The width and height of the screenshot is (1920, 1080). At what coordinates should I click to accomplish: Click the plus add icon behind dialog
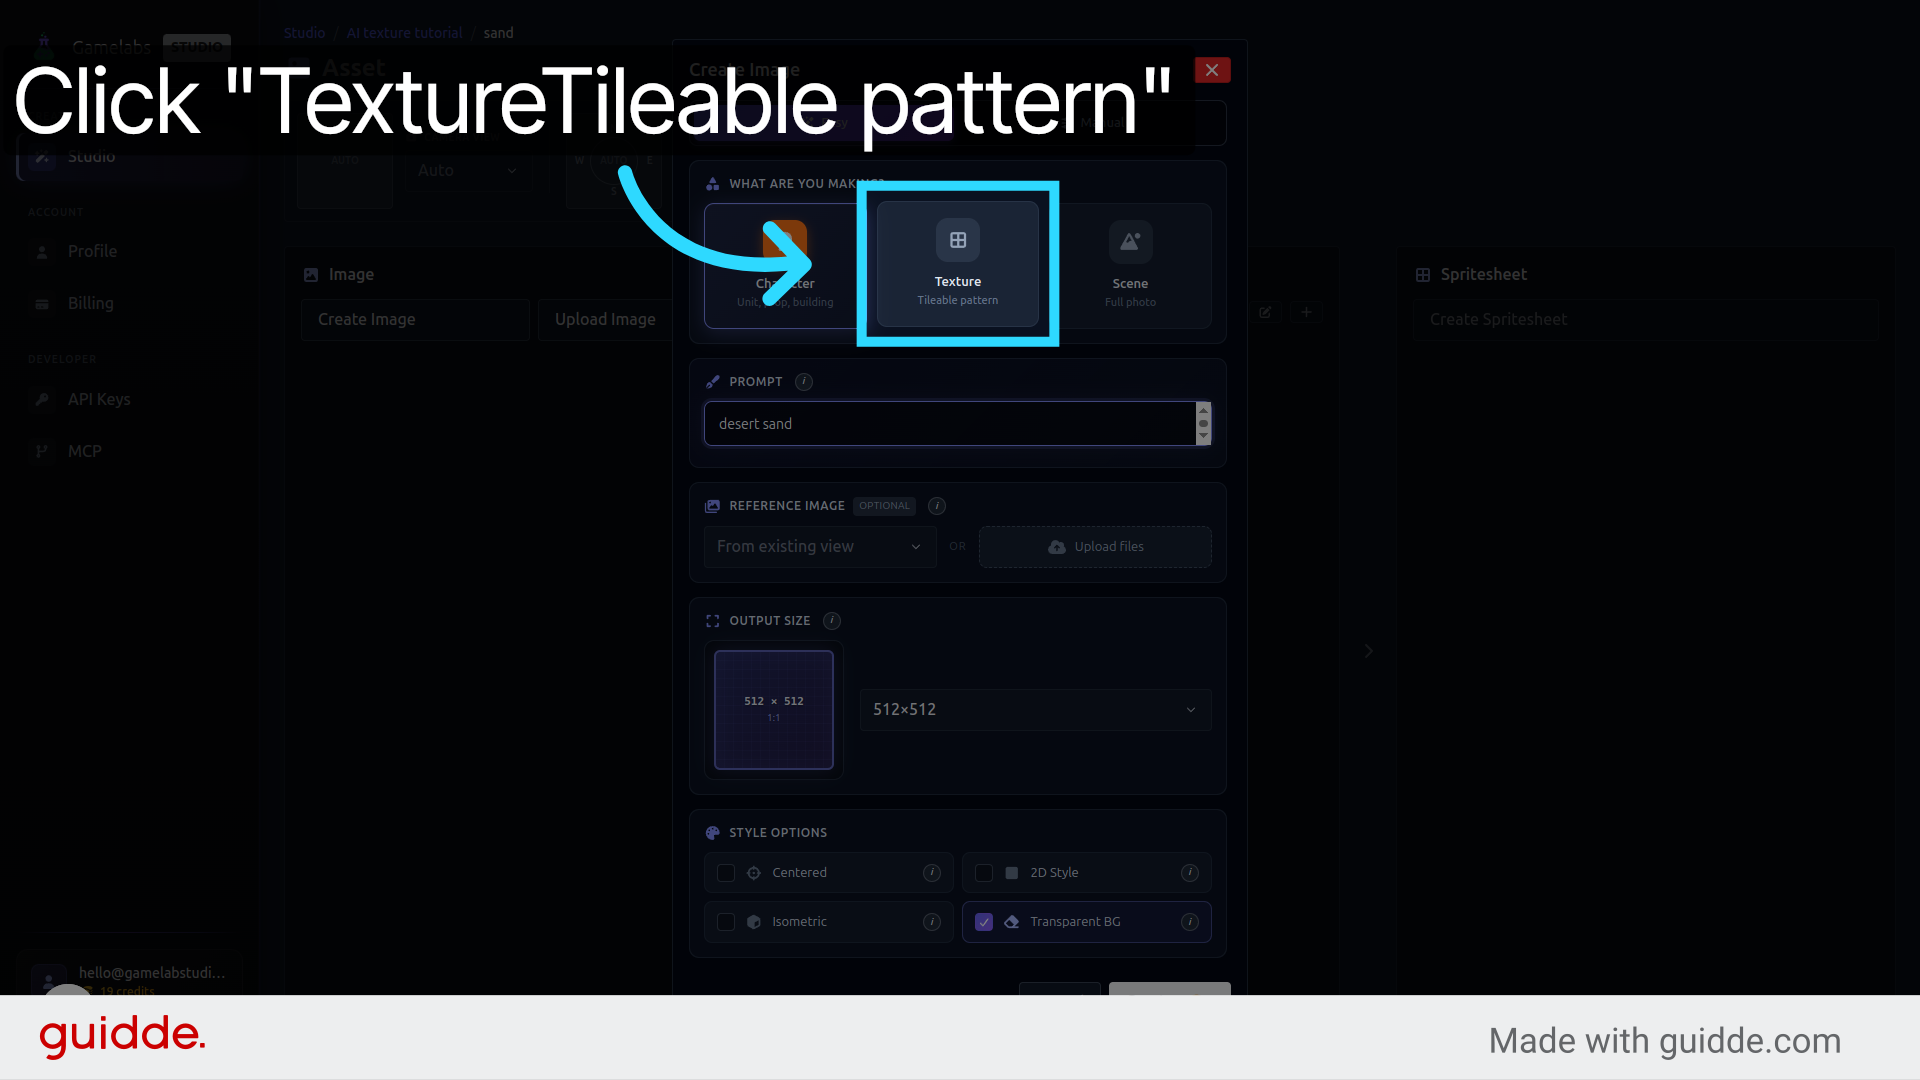[x=1306, y=313]
